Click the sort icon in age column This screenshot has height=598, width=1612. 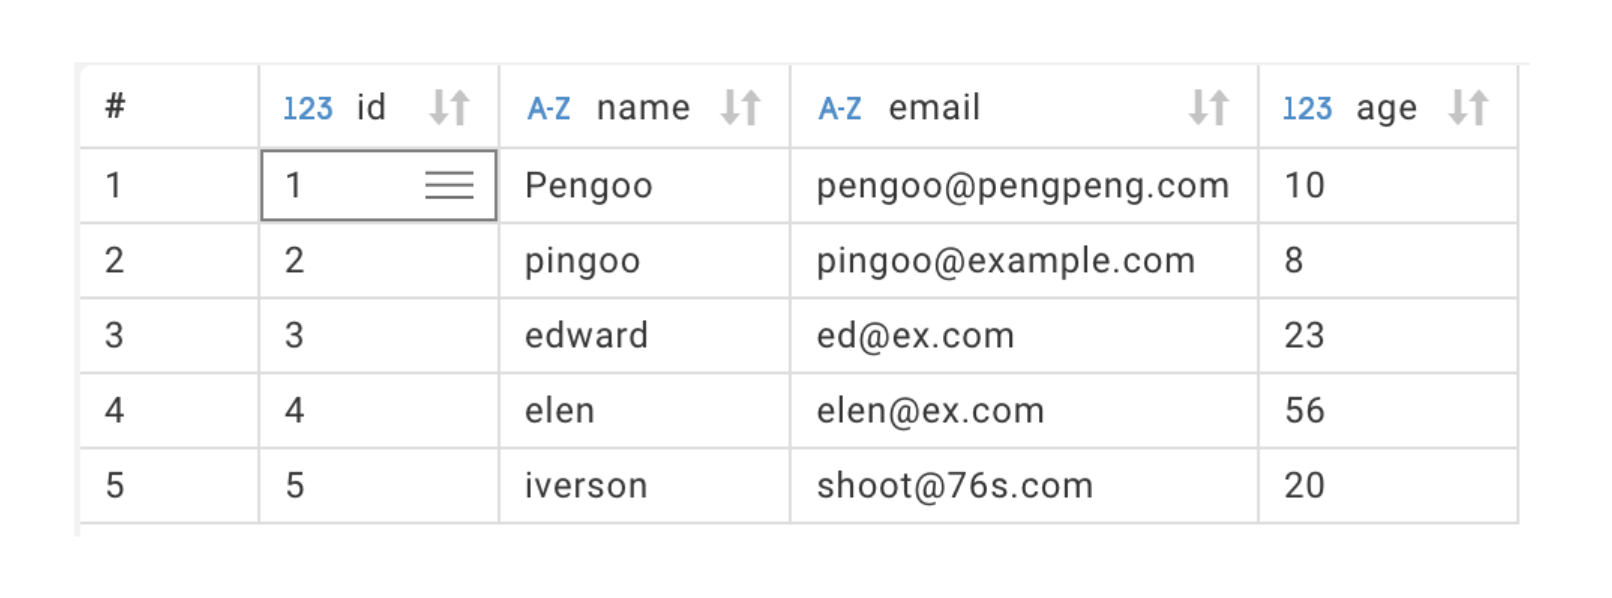(x=1468, y=107)
